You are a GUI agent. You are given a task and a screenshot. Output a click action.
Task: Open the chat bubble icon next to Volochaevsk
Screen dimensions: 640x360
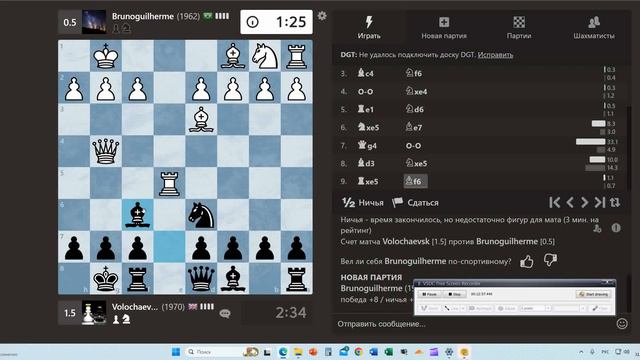[x=225, y=313]
